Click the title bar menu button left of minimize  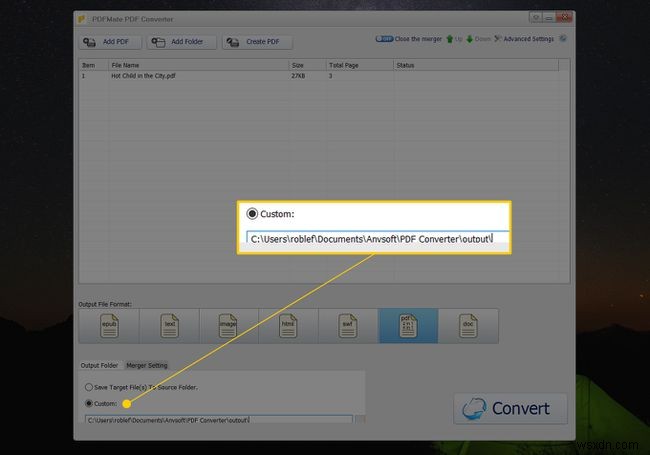pos(536,17)
